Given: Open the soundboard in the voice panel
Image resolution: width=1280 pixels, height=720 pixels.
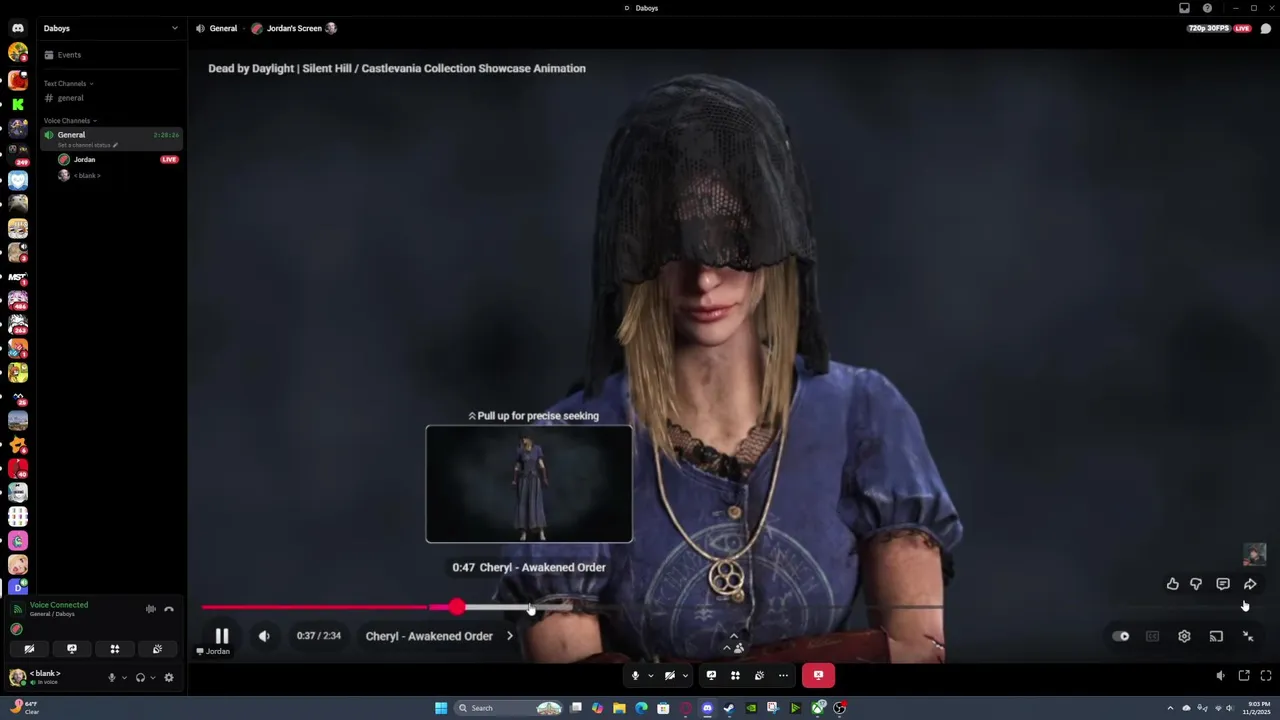Looking at the screenshot, I should (x=158, y=649).
